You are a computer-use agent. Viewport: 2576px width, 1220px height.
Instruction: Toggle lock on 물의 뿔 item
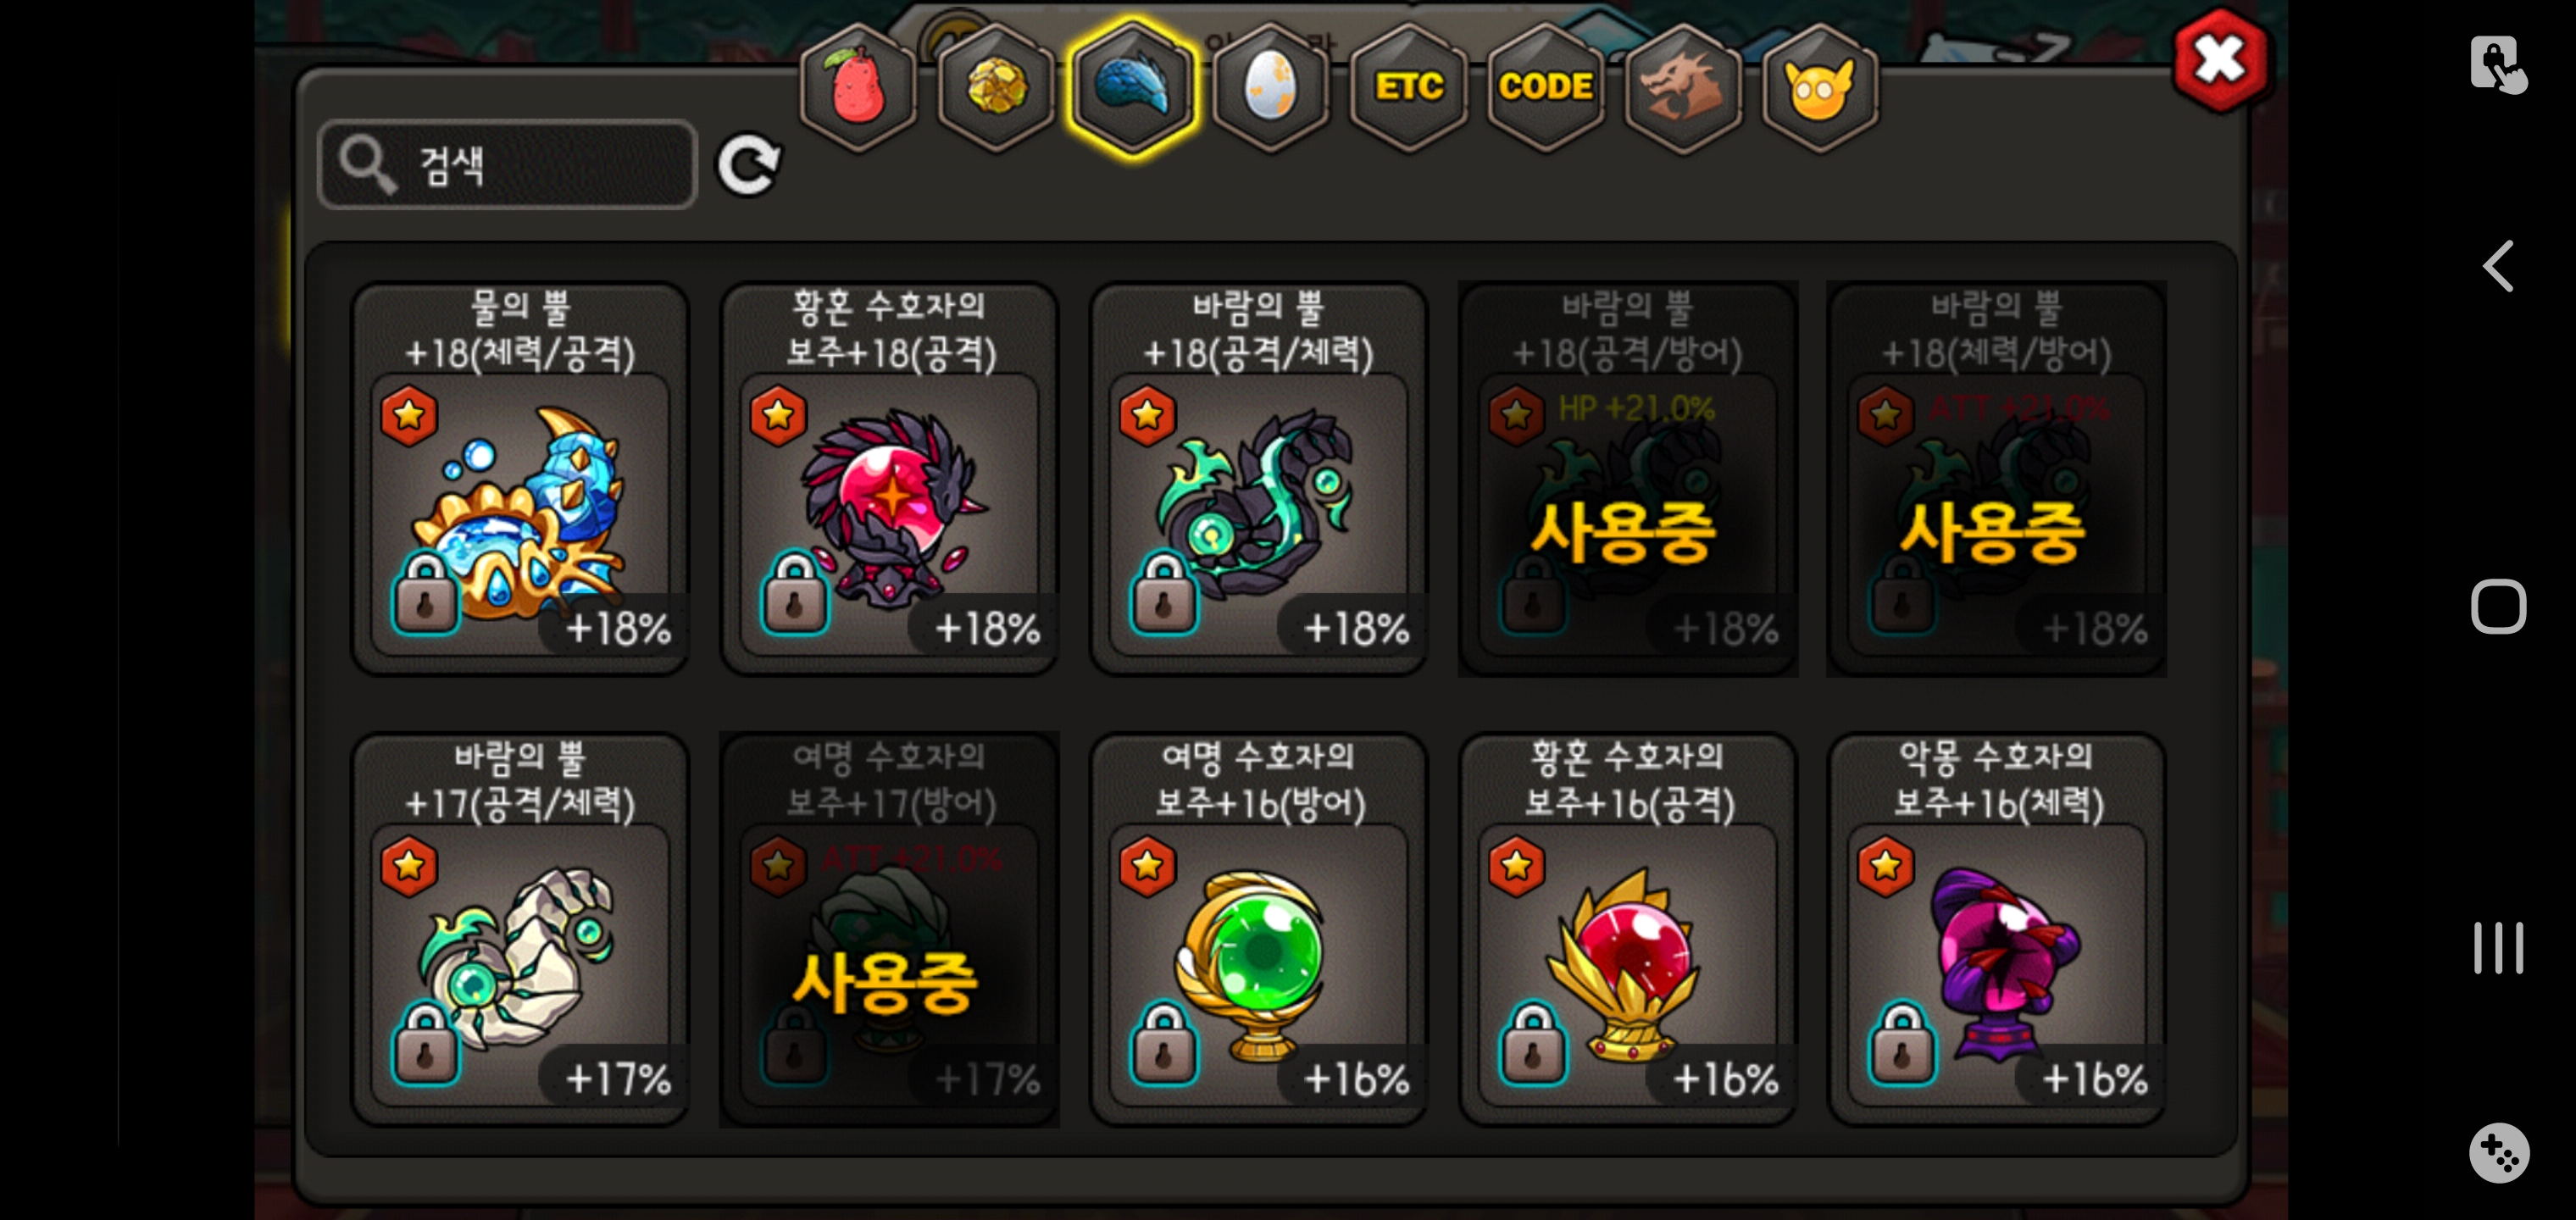tap(425, 595)
